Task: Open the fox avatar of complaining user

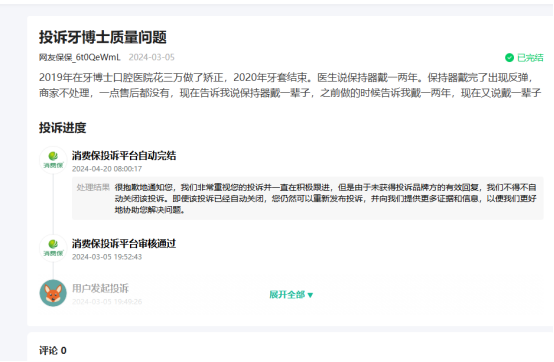Action: tap(53, 293)
